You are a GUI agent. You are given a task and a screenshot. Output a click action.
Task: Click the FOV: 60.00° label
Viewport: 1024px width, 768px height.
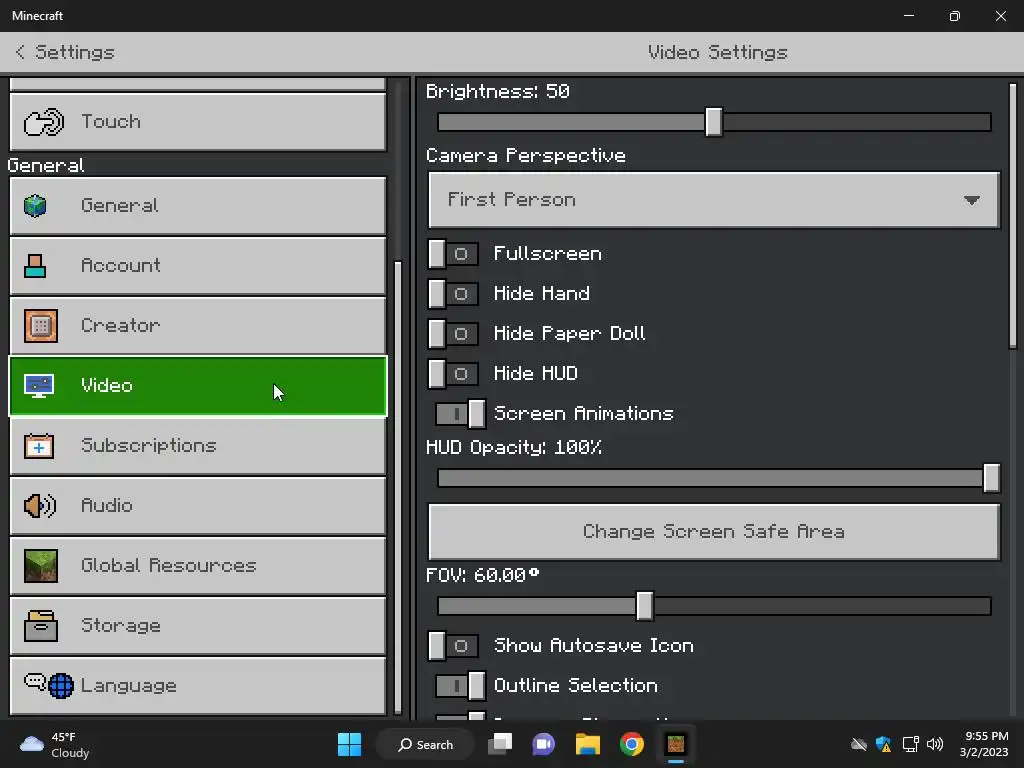tap(483, 575)
